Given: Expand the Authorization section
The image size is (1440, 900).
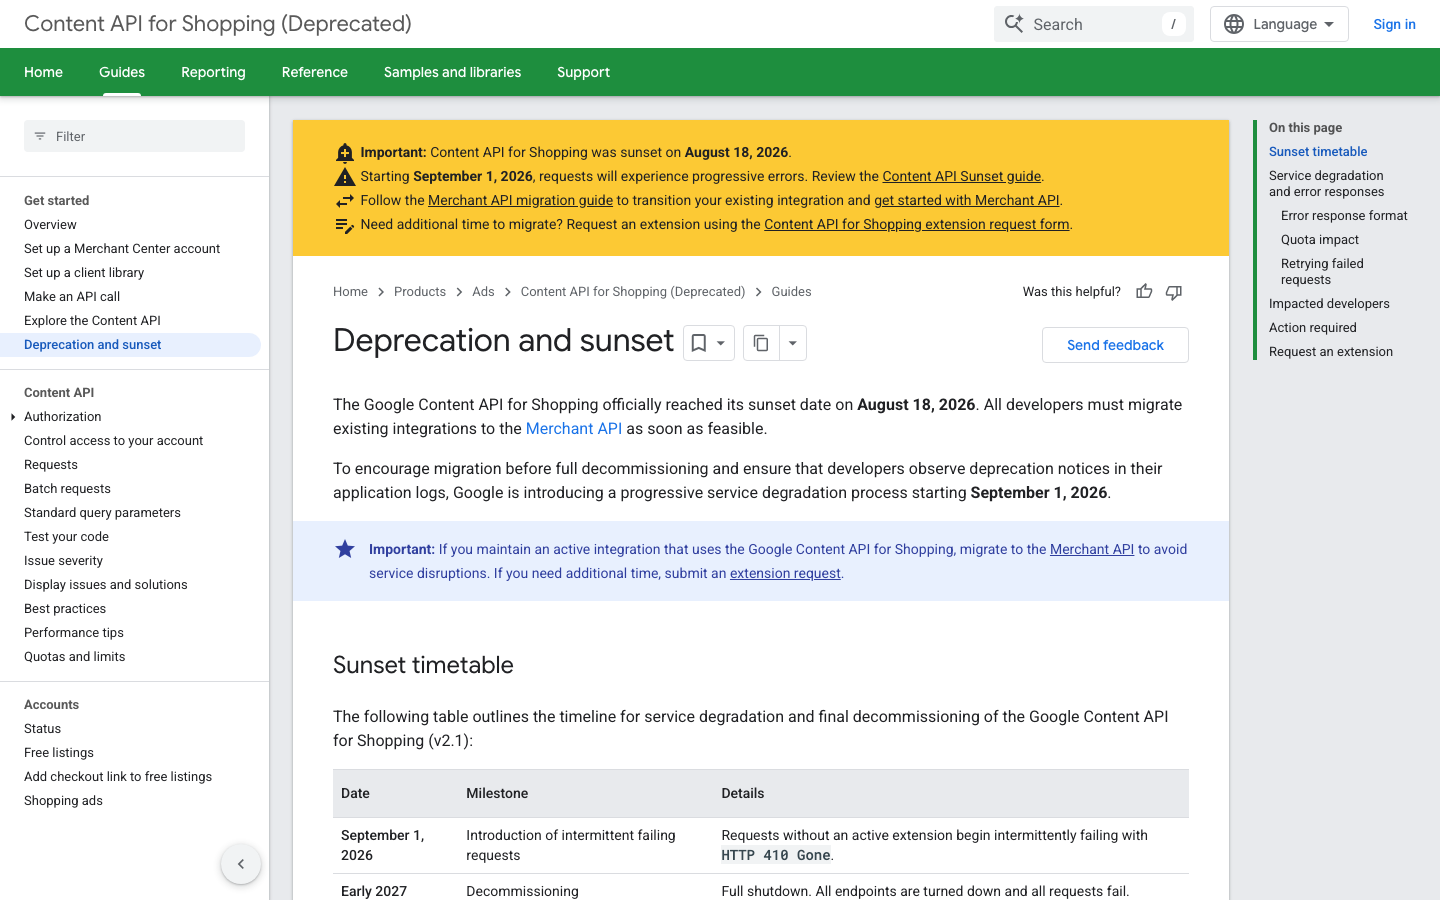Looking at the screenshot, I should point(13,417).
